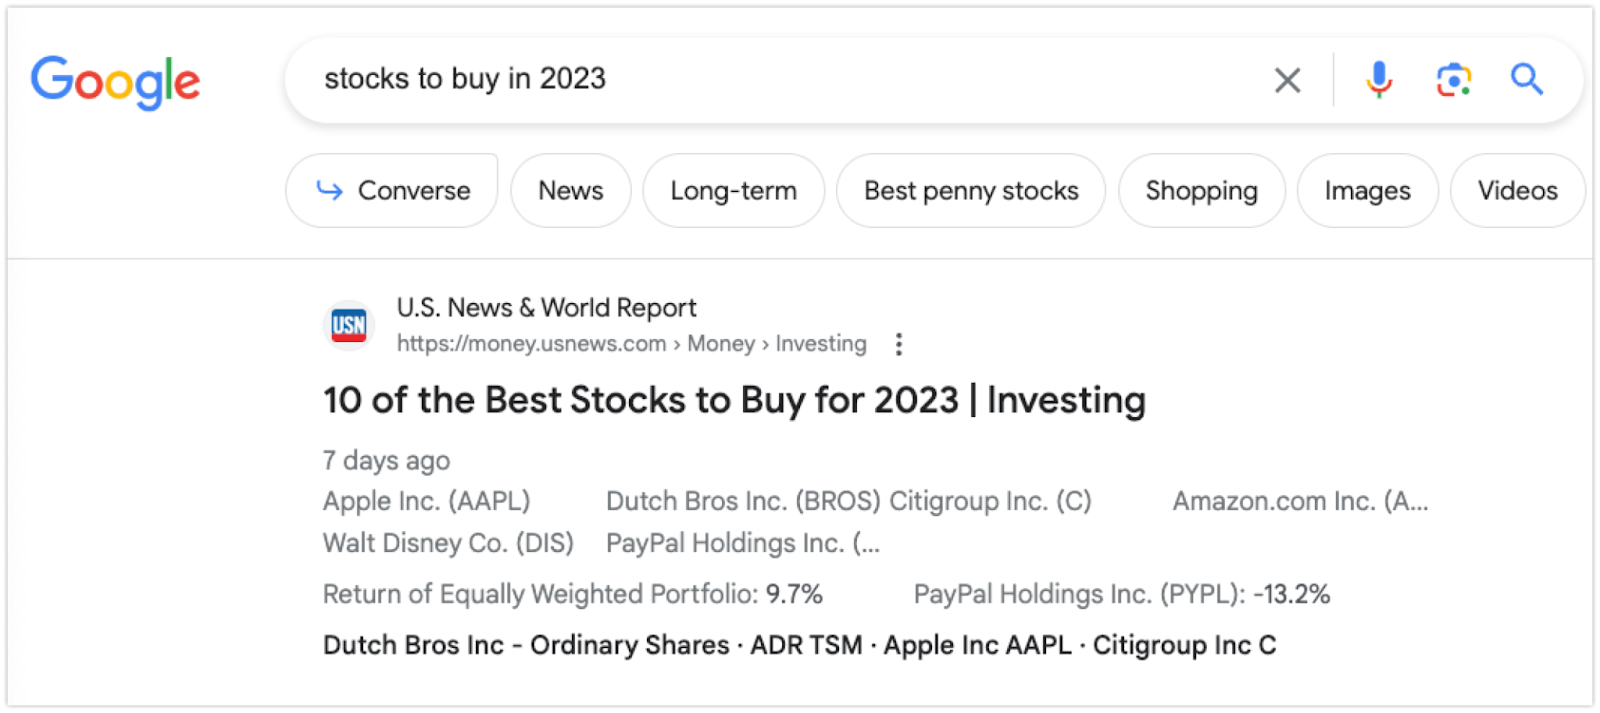This screenshot has height=713, width=1600.
Task: Click the U.S. News & World Report site name
Action: pyautogui.click(x=546, y=308)
